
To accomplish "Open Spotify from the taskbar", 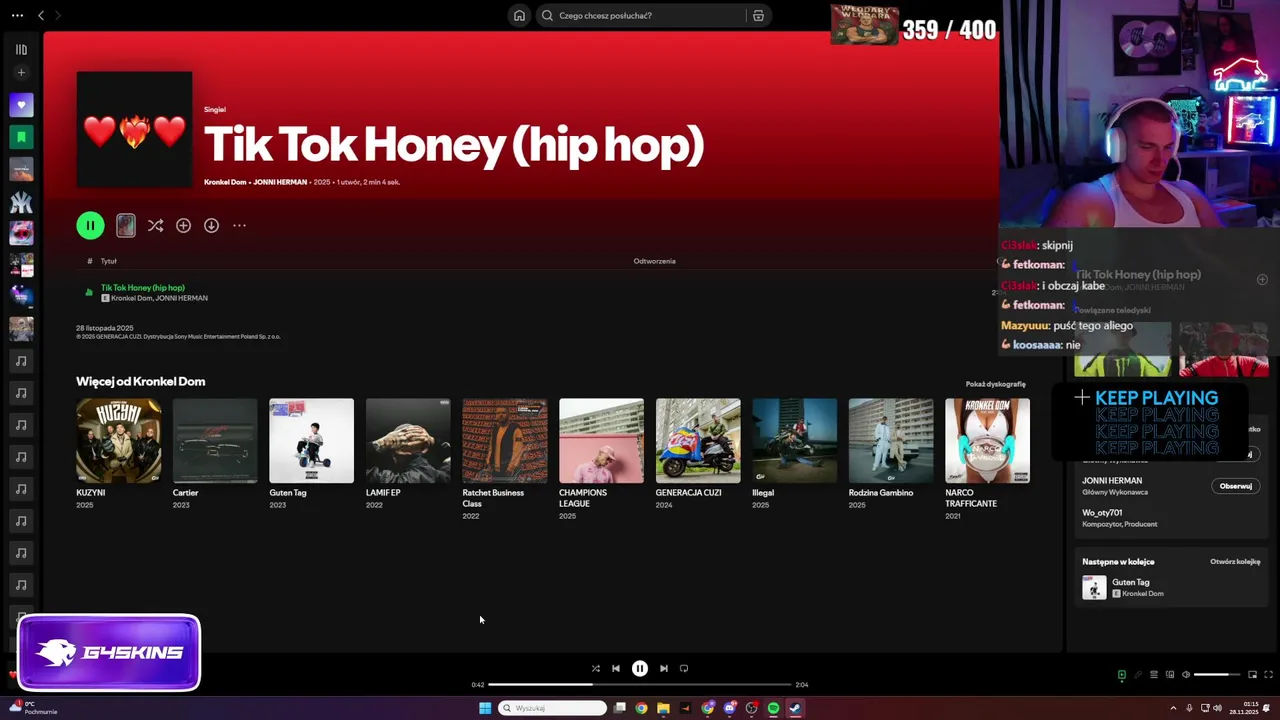I will (x=773, y=708).
